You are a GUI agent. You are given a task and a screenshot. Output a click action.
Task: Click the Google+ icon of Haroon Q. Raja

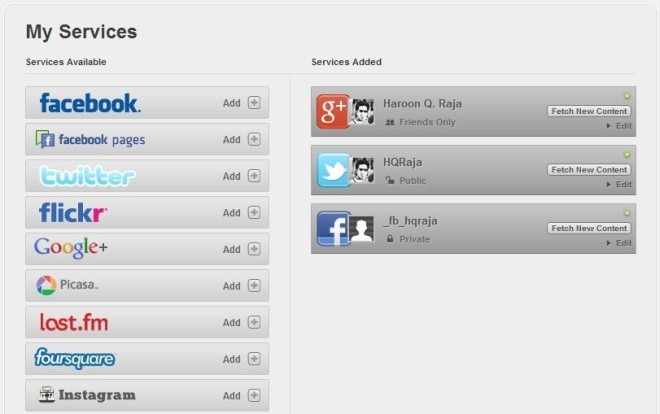[x=333, y=111]
